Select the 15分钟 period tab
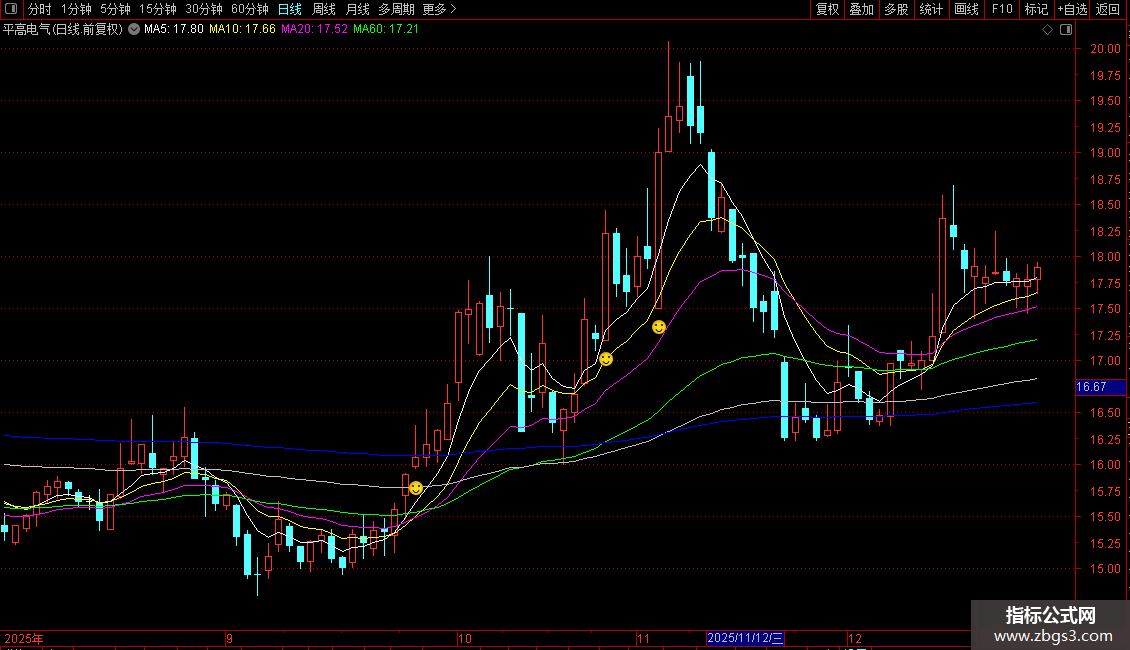 click(x=158, y=9)
